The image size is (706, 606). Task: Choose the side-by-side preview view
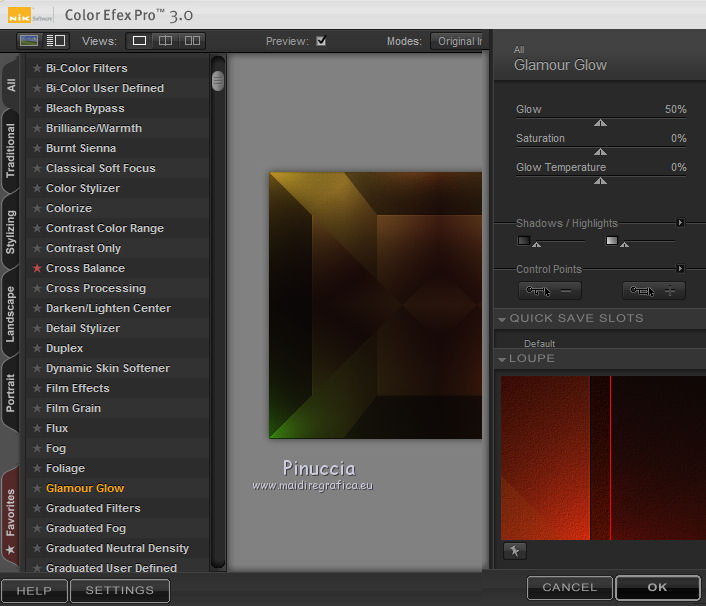point(192,41)
